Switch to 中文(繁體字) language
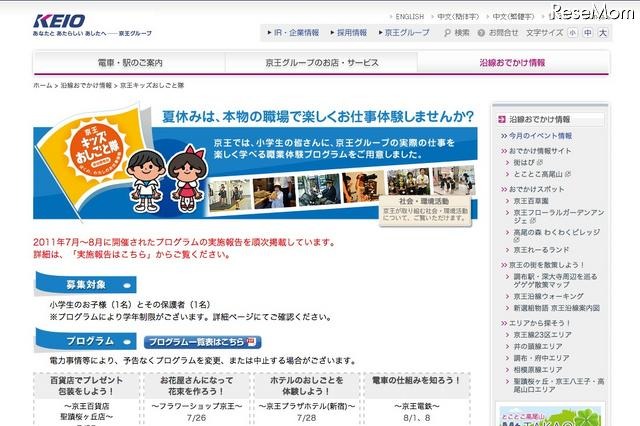The width and height of the screenshot is (640, 426). [x=513, y=16]
